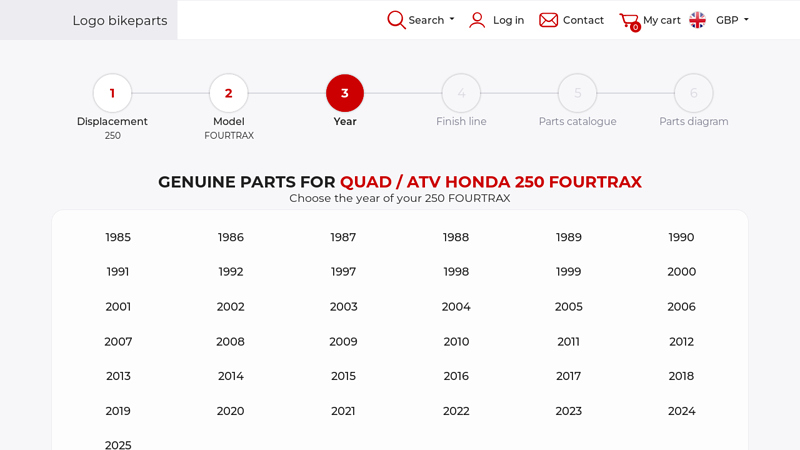Select year 2013
This screenshot has width=800, height=450.
[118, 376]
